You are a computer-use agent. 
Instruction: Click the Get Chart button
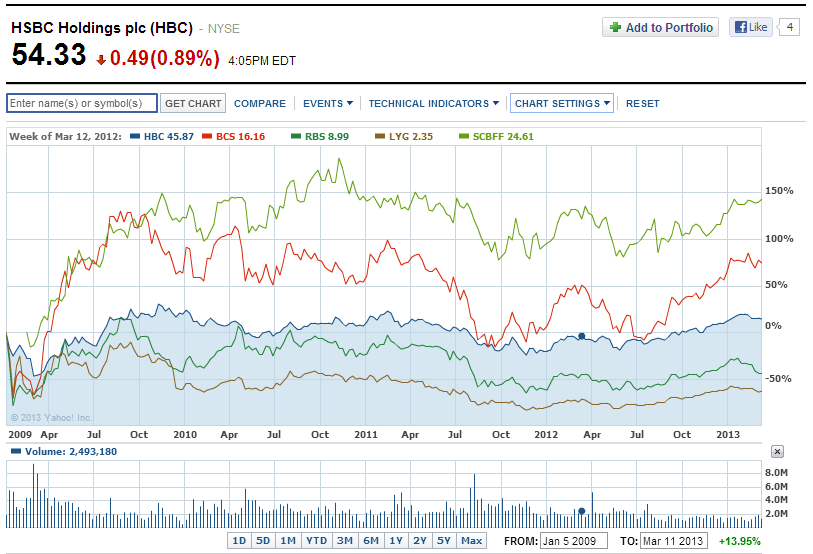point(193,103)
